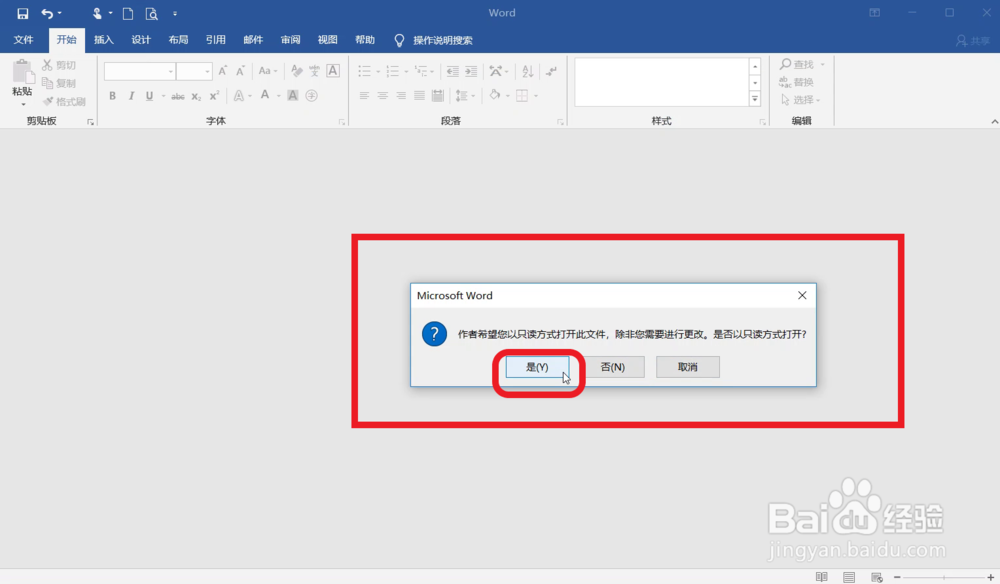Viewport: 1000px width, 584px height.
Task: Click the Paste clipboard icon
Action: tap(22, 71)
